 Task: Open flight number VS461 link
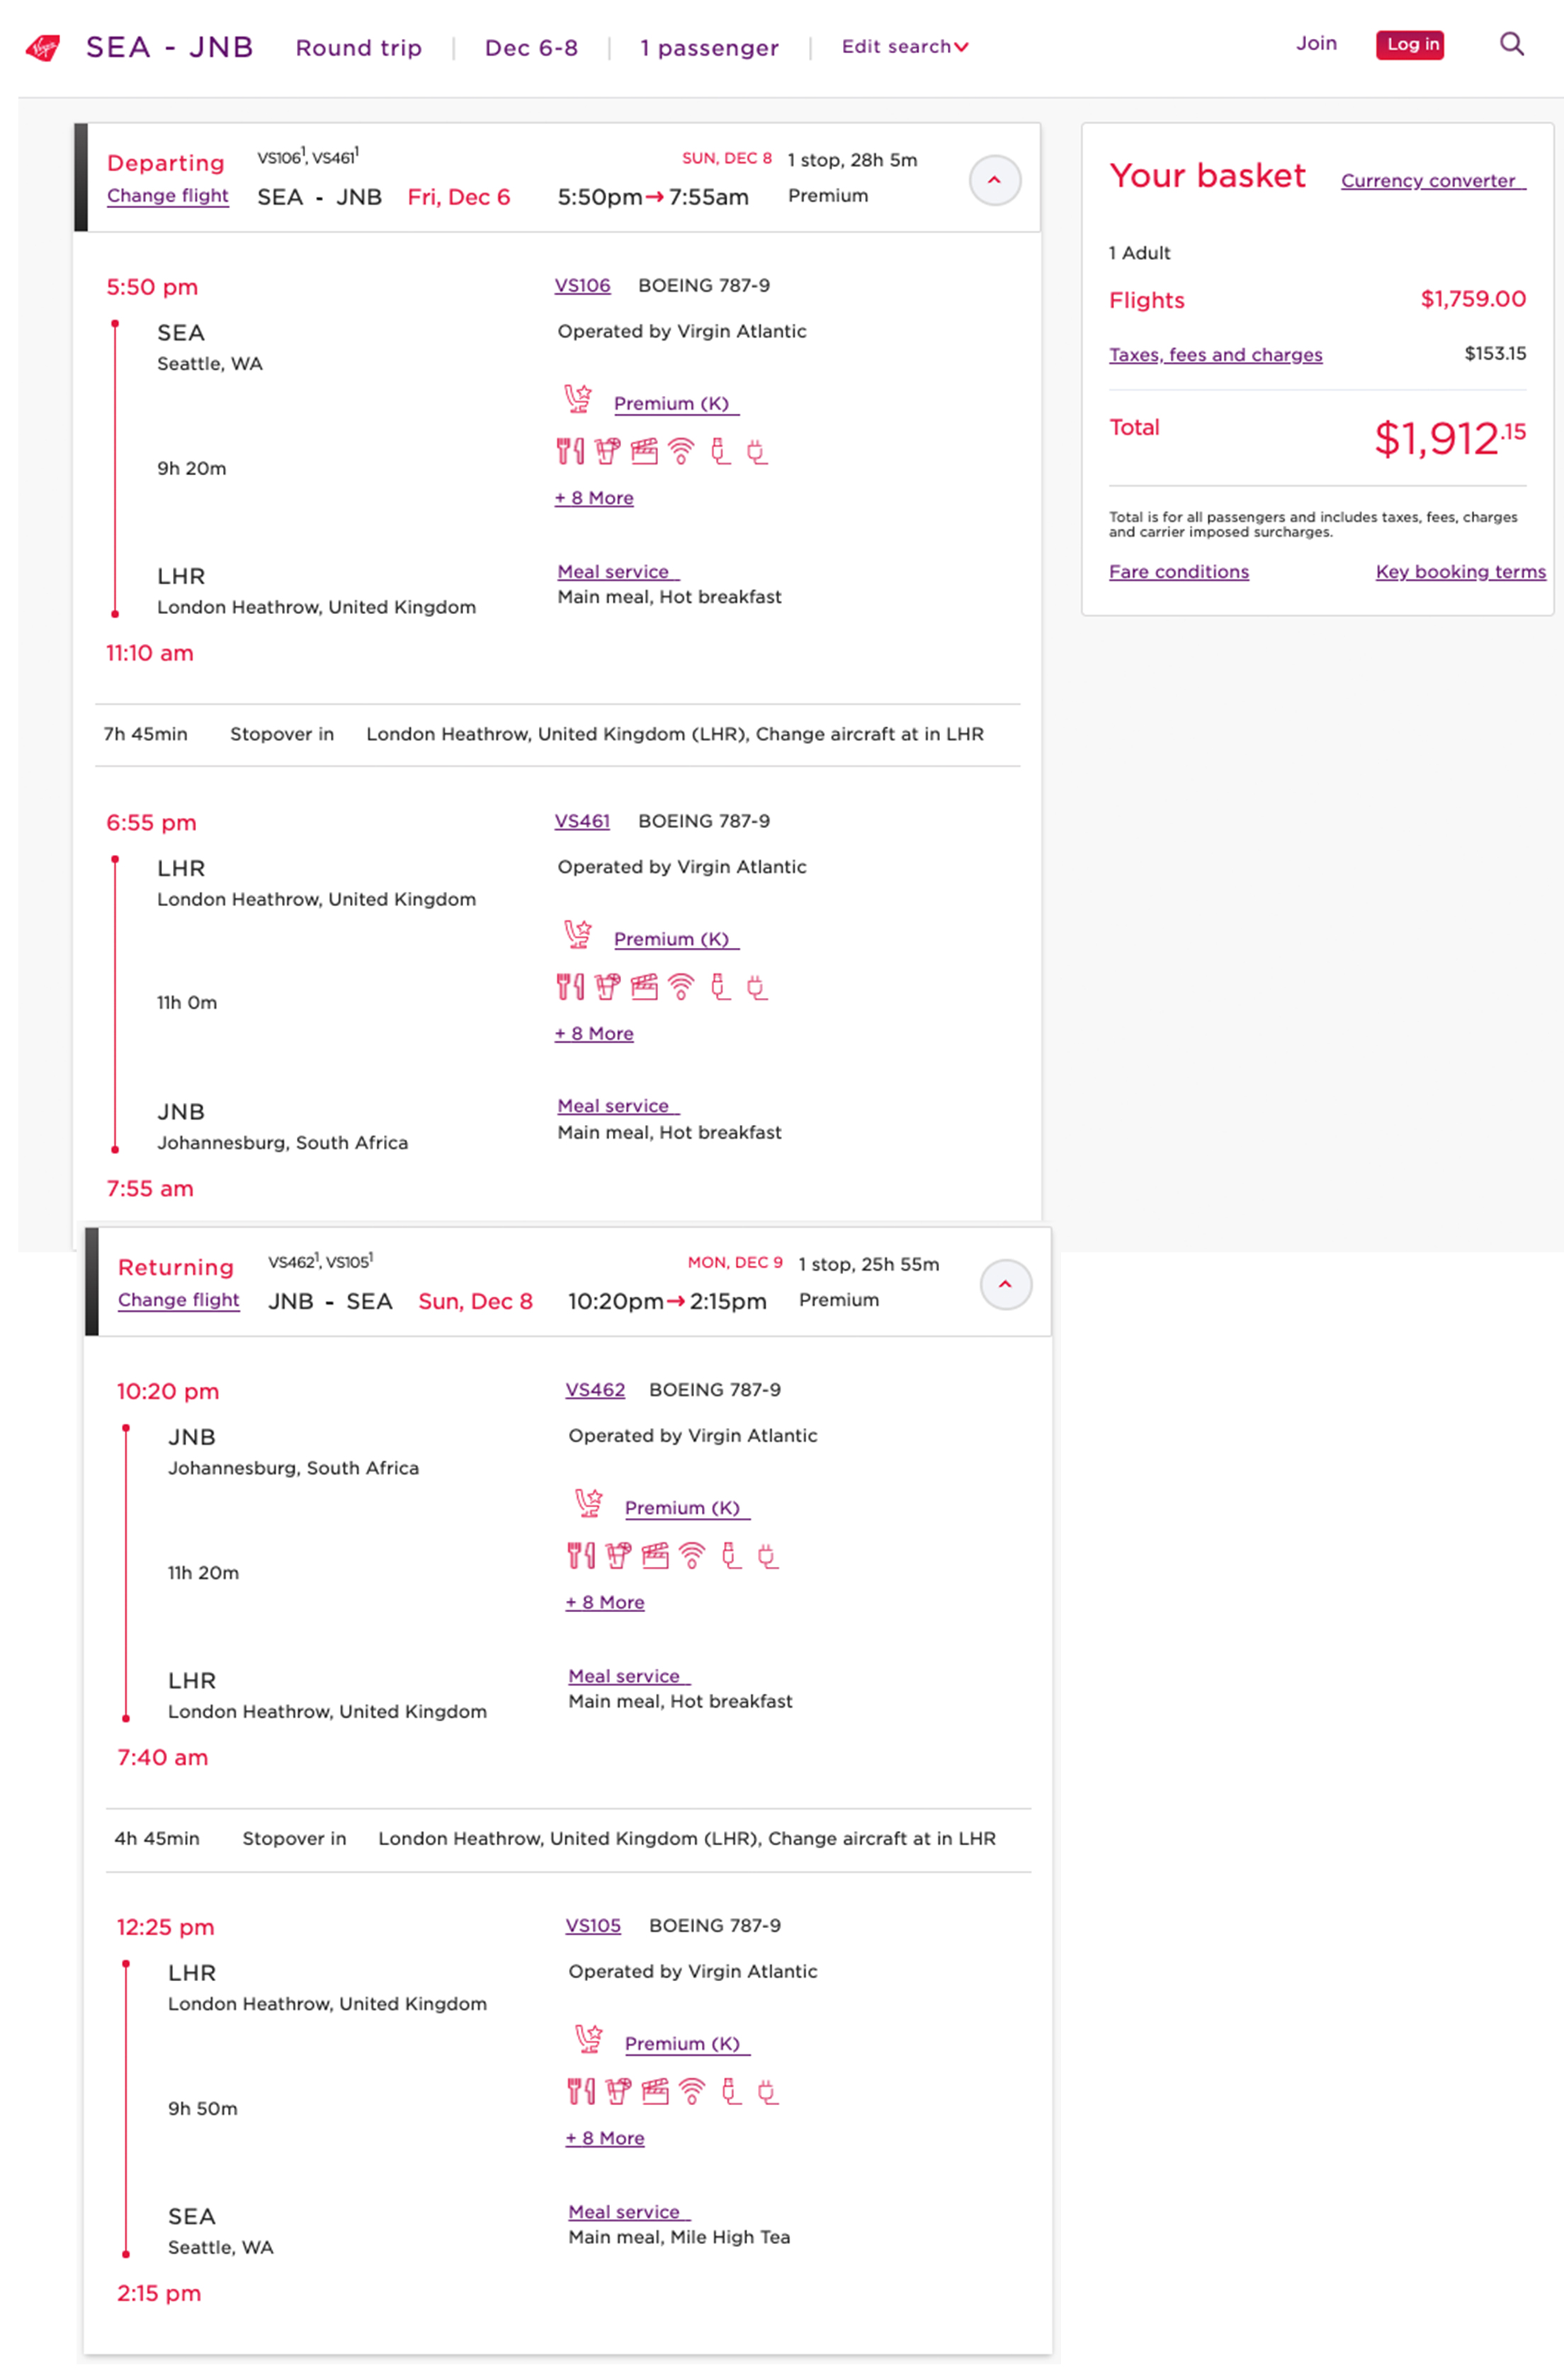pos(582,821)
